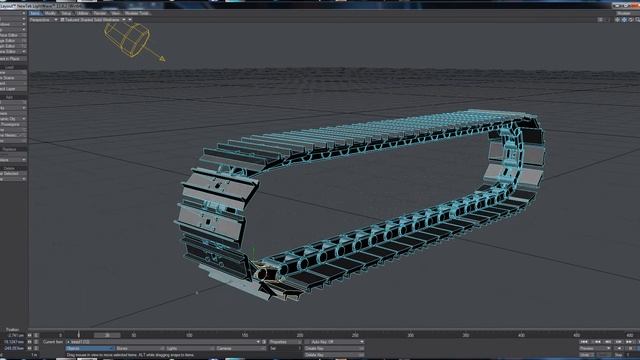This screenshot has height=360, width=640.
Task: Toggle the X position channel button
Action: (x=29, y=335)
